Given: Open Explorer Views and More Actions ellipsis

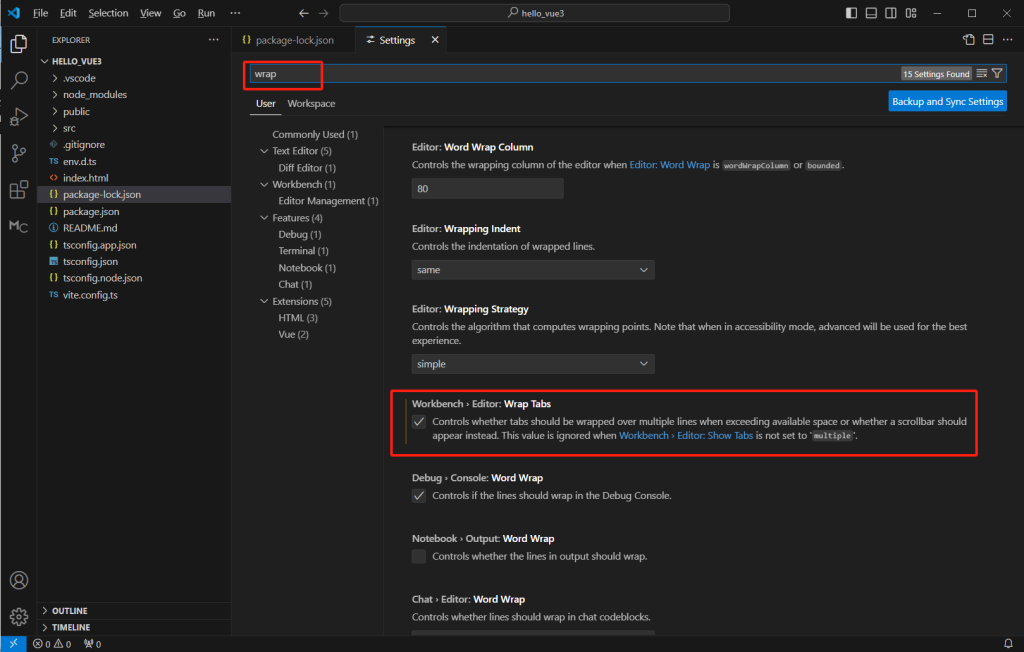Looking at the screenshot, I should 214,40.
